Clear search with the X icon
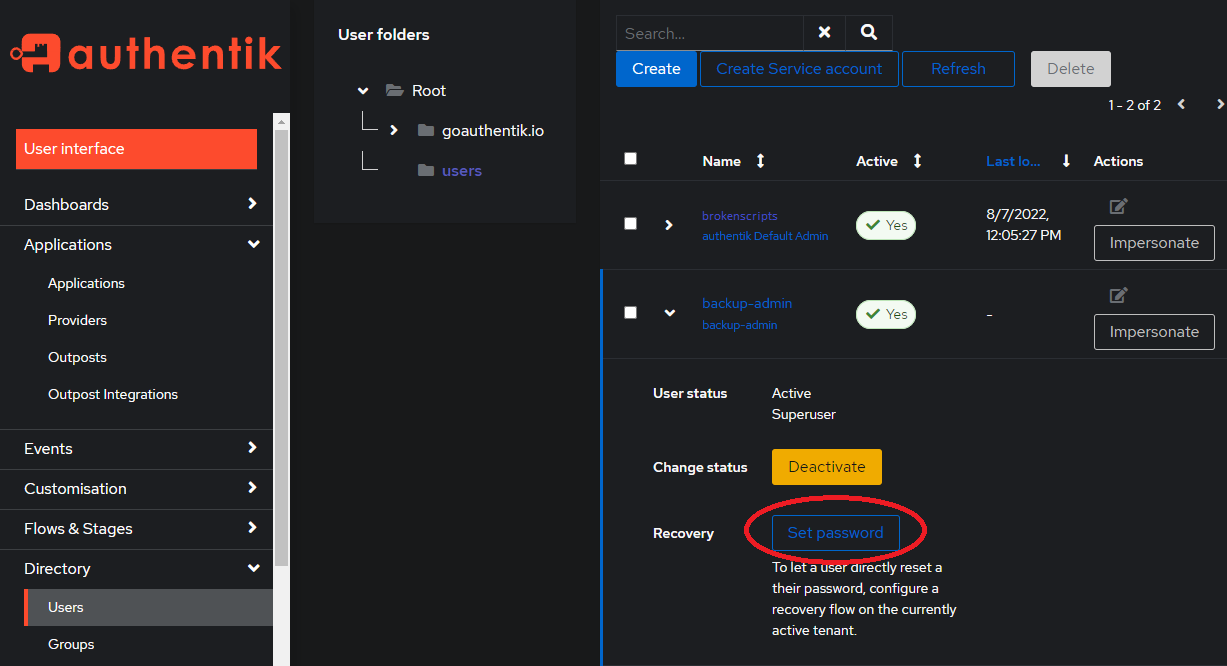1227x666 pixels. click(x=824, y=33)
